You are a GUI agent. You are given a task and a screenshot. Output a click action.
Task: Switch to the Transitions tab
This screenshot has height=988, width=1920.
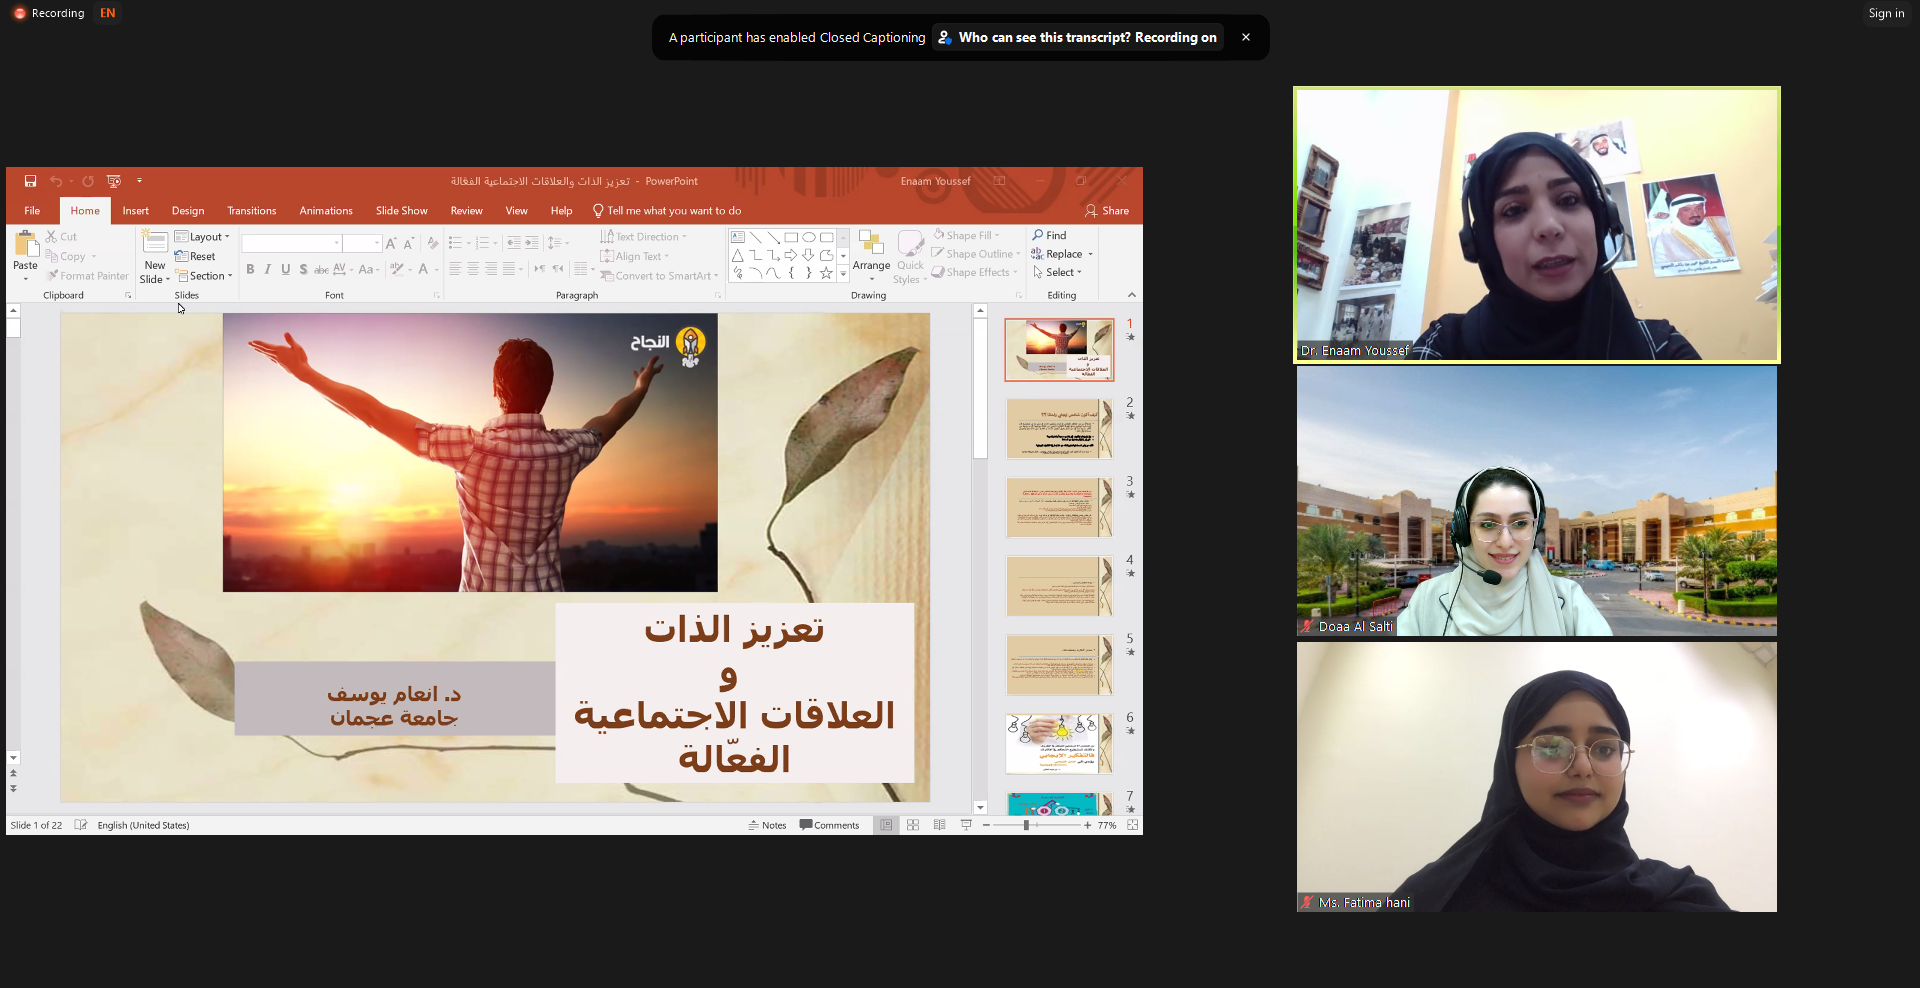251,211
